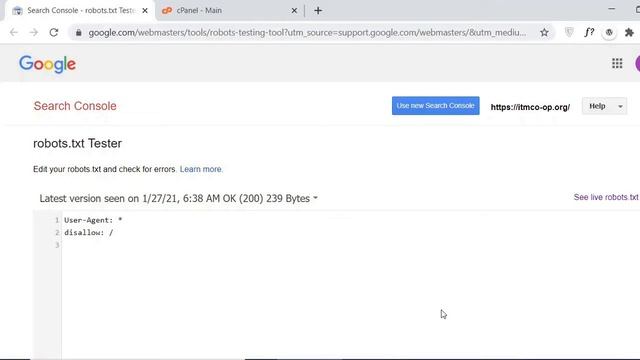The image size is (640, 360).
Task: Focus the browser address bar URL
Action: pos(307,32)
